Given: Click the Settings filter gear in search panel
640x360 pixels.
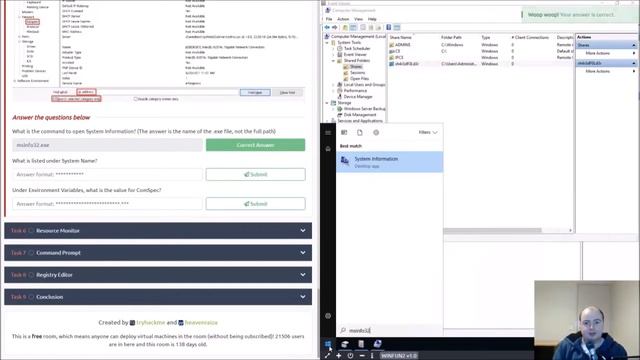Looking at the screenshot, I should (x=376, y=132).
